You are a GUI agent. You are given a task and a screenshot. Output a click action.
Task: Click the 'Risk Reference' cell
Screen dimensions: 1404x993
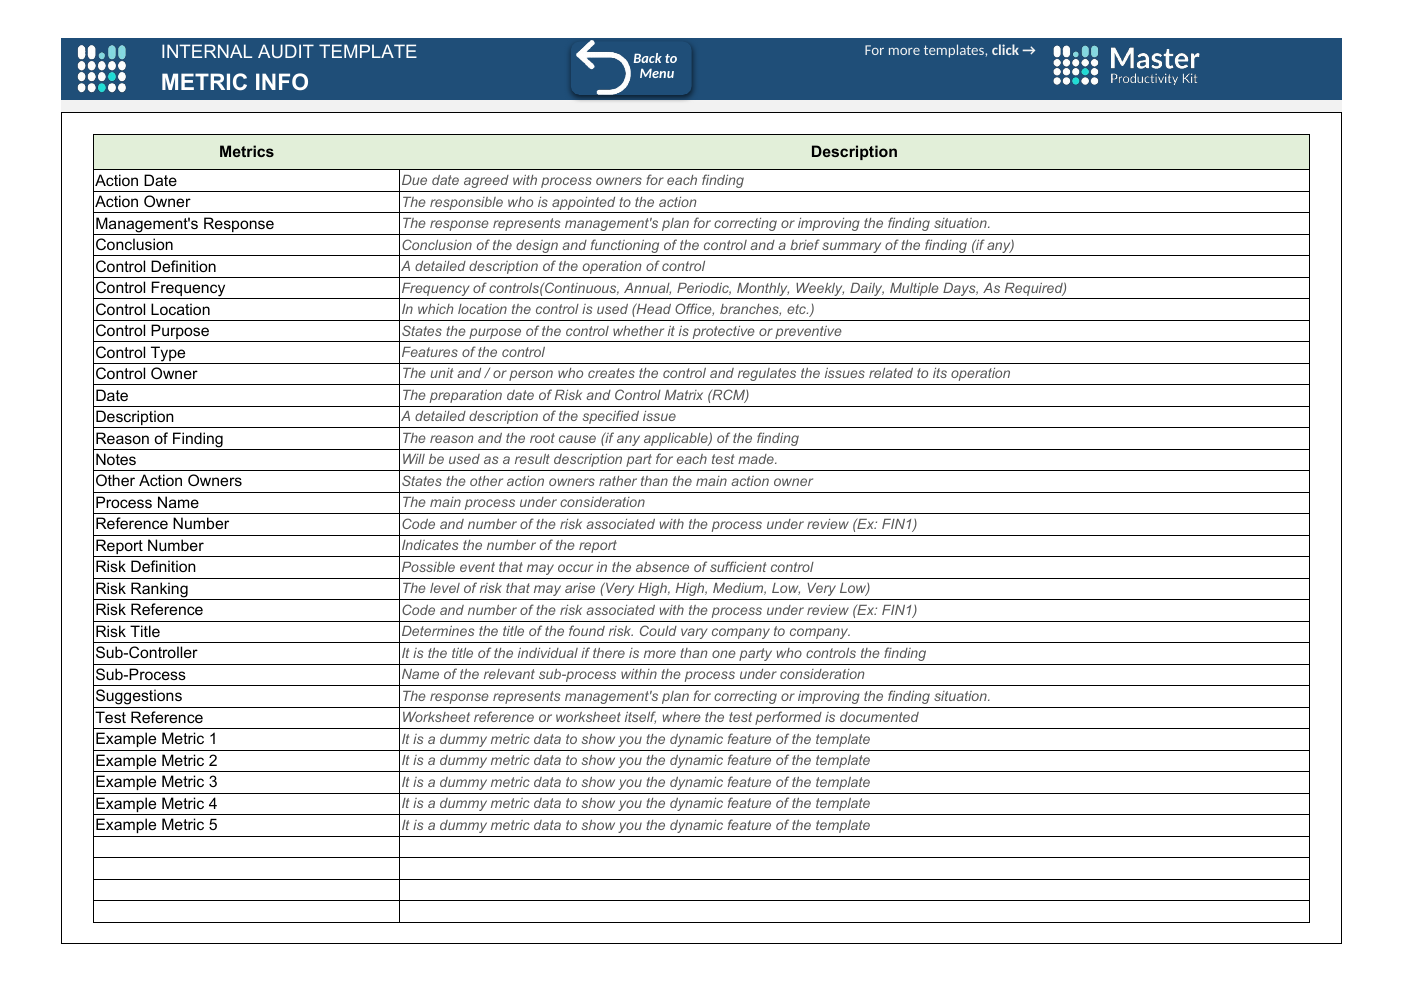246,610
